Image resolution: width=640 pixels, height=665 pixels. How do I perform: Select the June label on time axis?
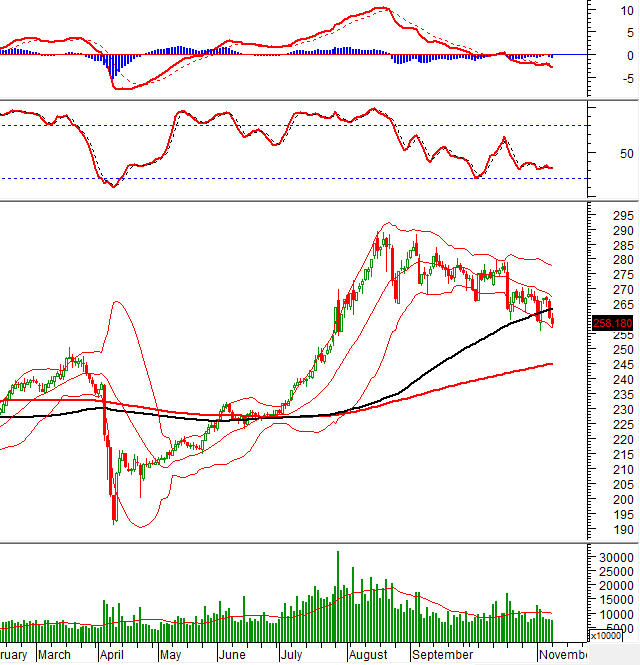(231, 655)
